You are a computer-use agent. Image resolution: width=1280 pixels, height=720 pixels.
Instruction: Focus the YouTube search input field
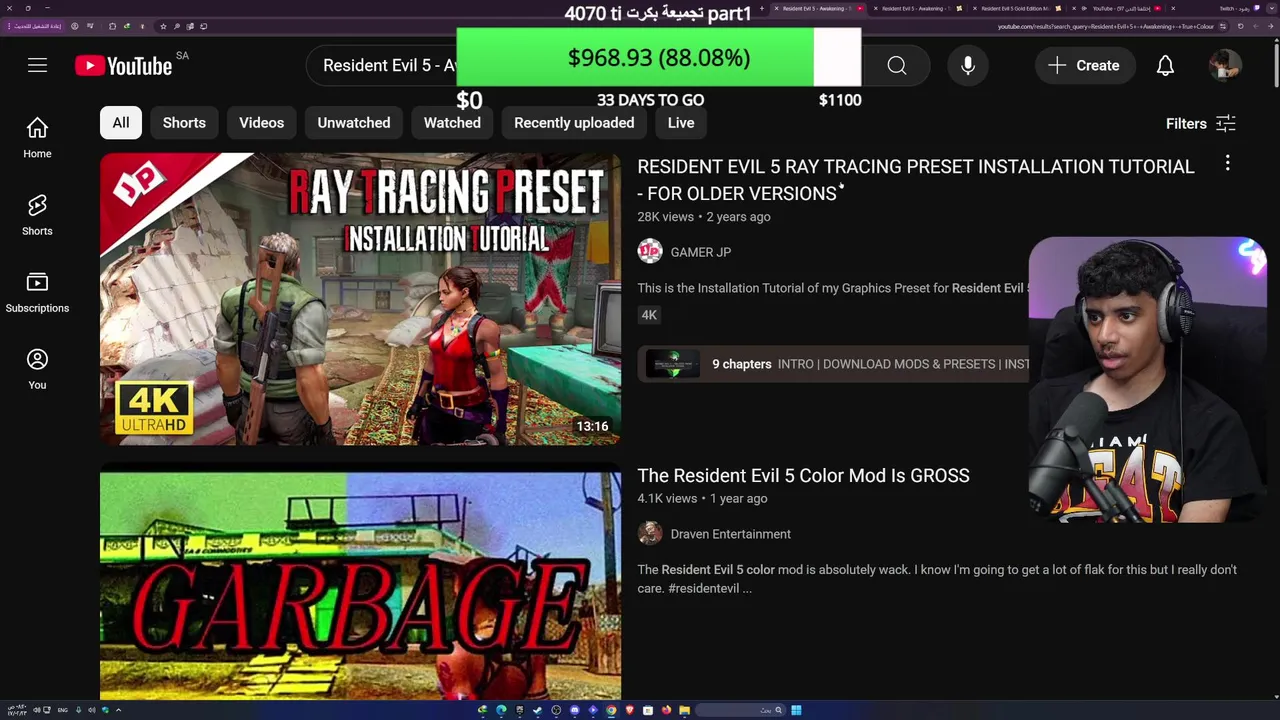click(x=390, y=65)
